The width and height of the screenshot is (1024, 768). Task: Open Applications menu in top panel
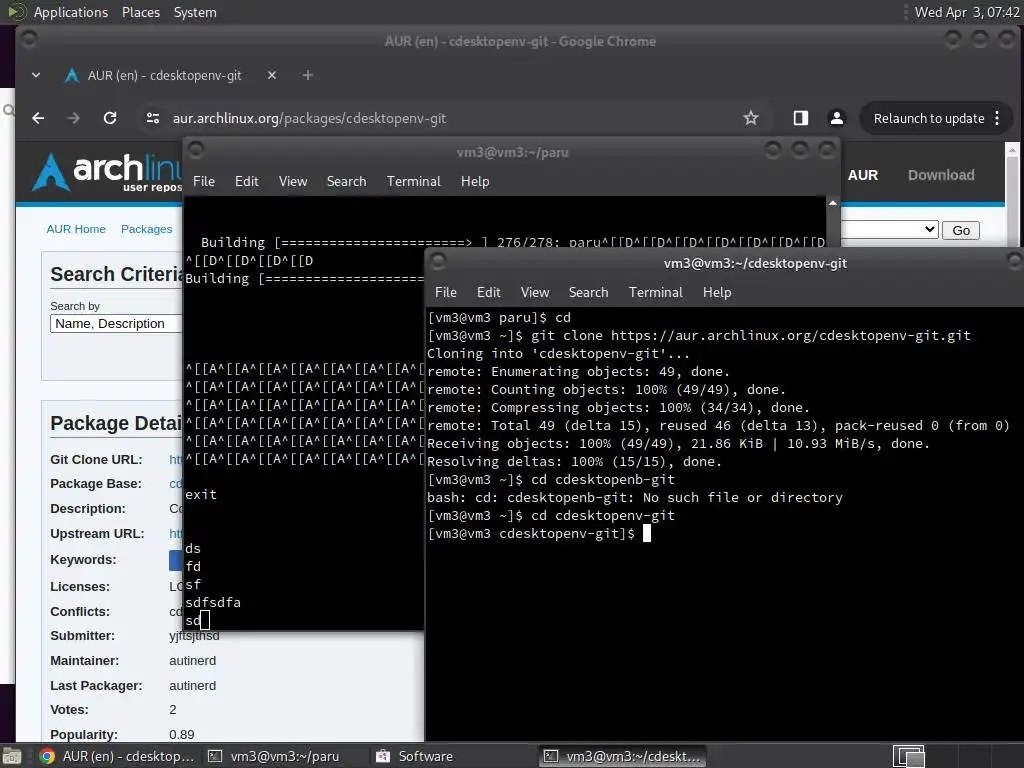[71, 12]
